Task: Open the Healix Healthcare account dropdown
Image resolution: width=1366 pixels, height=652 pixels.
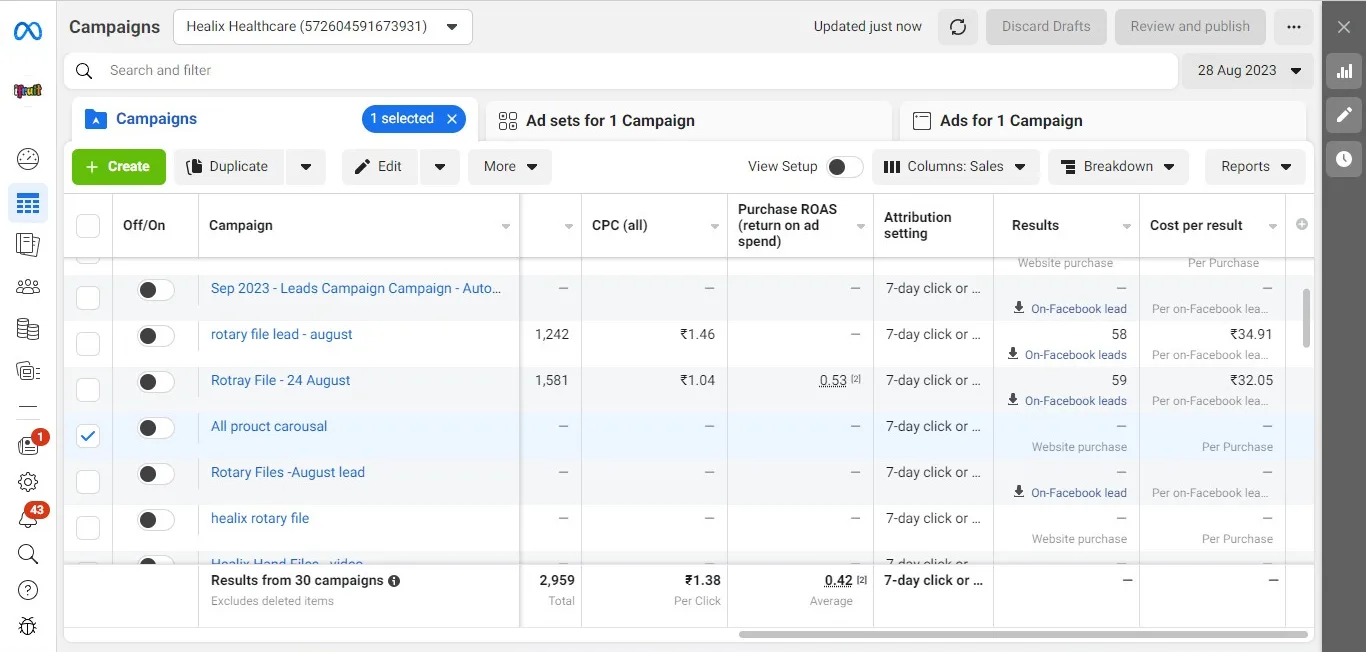Action: click(323, 27)
